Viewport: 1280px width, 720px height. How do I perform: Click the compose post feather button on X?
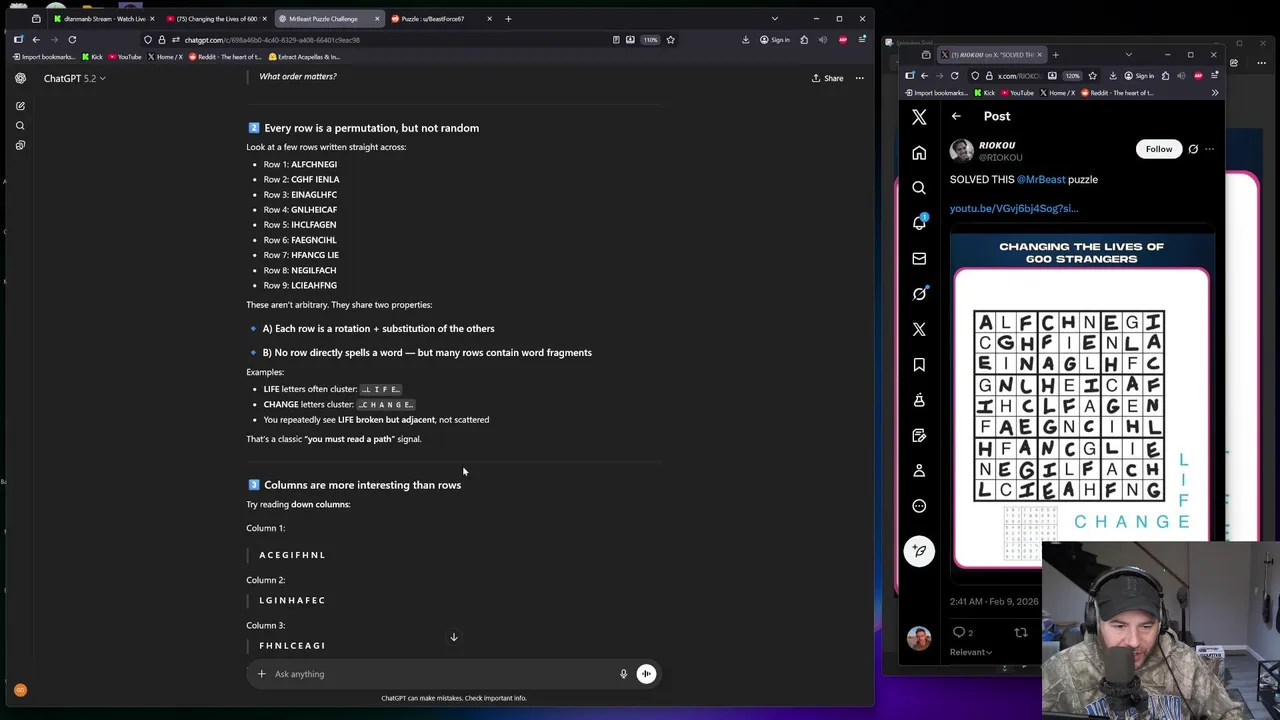tap(919, 551)
